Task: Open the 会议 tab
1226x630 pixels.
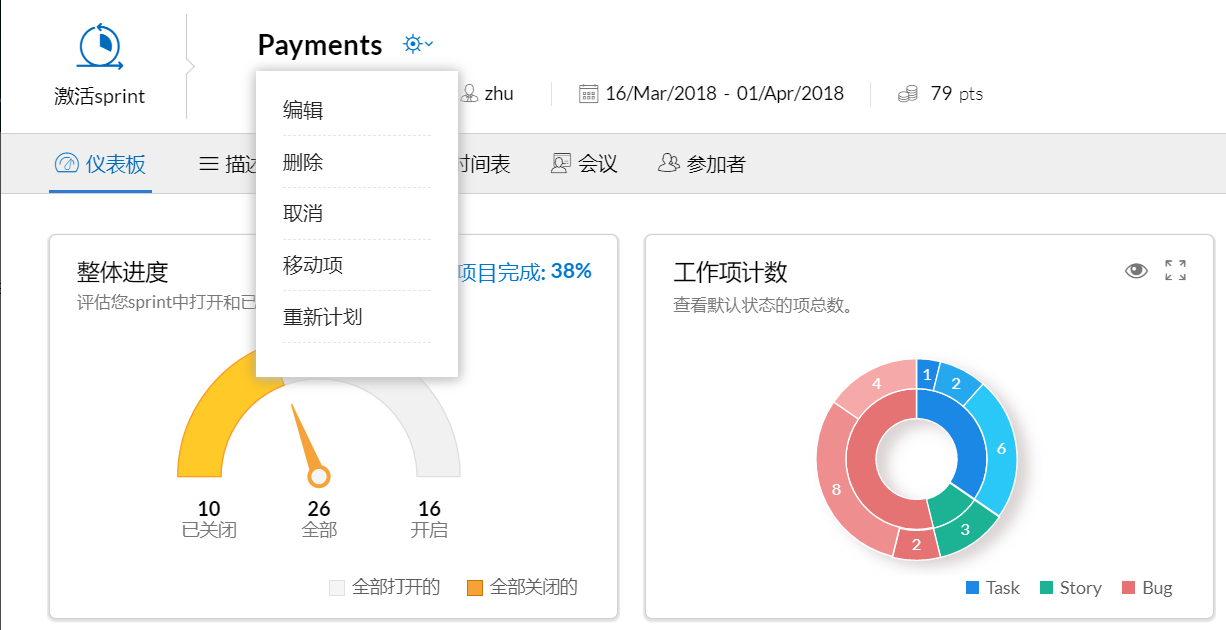Action: pos(584,164)
